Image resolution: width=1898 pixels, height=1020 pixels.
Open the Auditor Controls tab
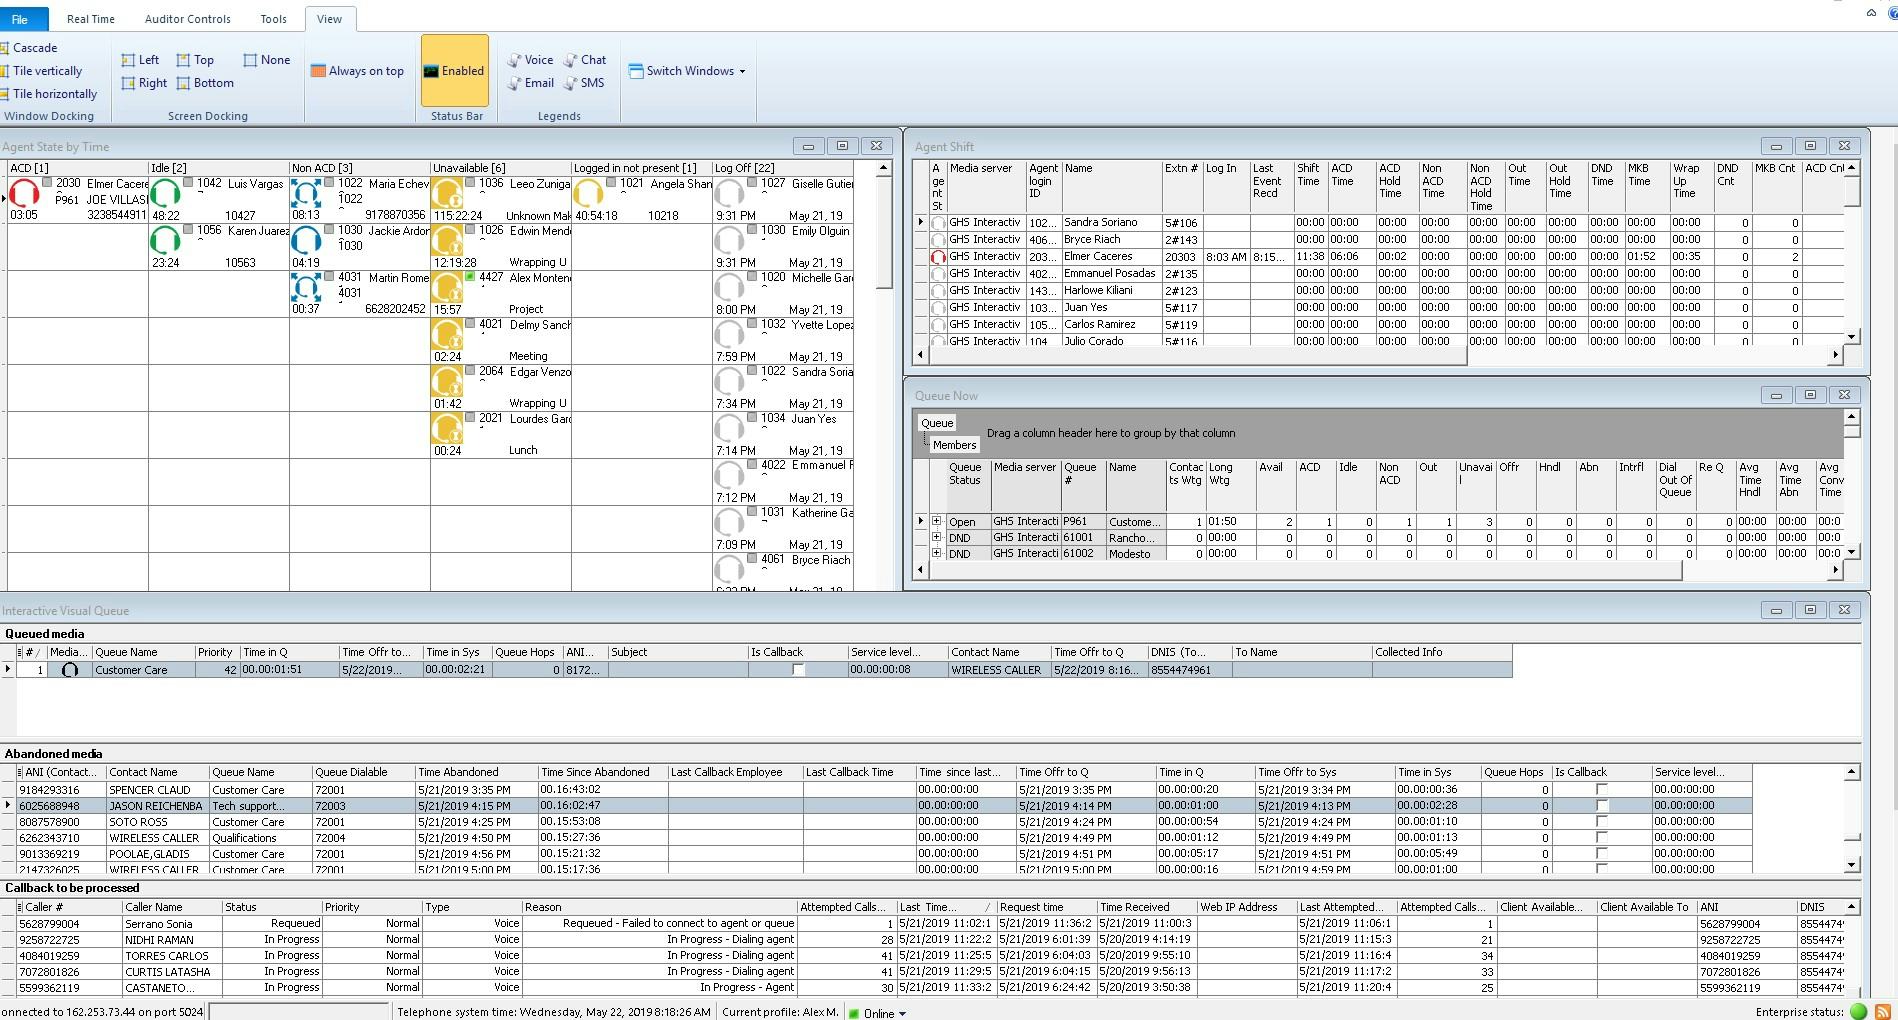[187, 18]
